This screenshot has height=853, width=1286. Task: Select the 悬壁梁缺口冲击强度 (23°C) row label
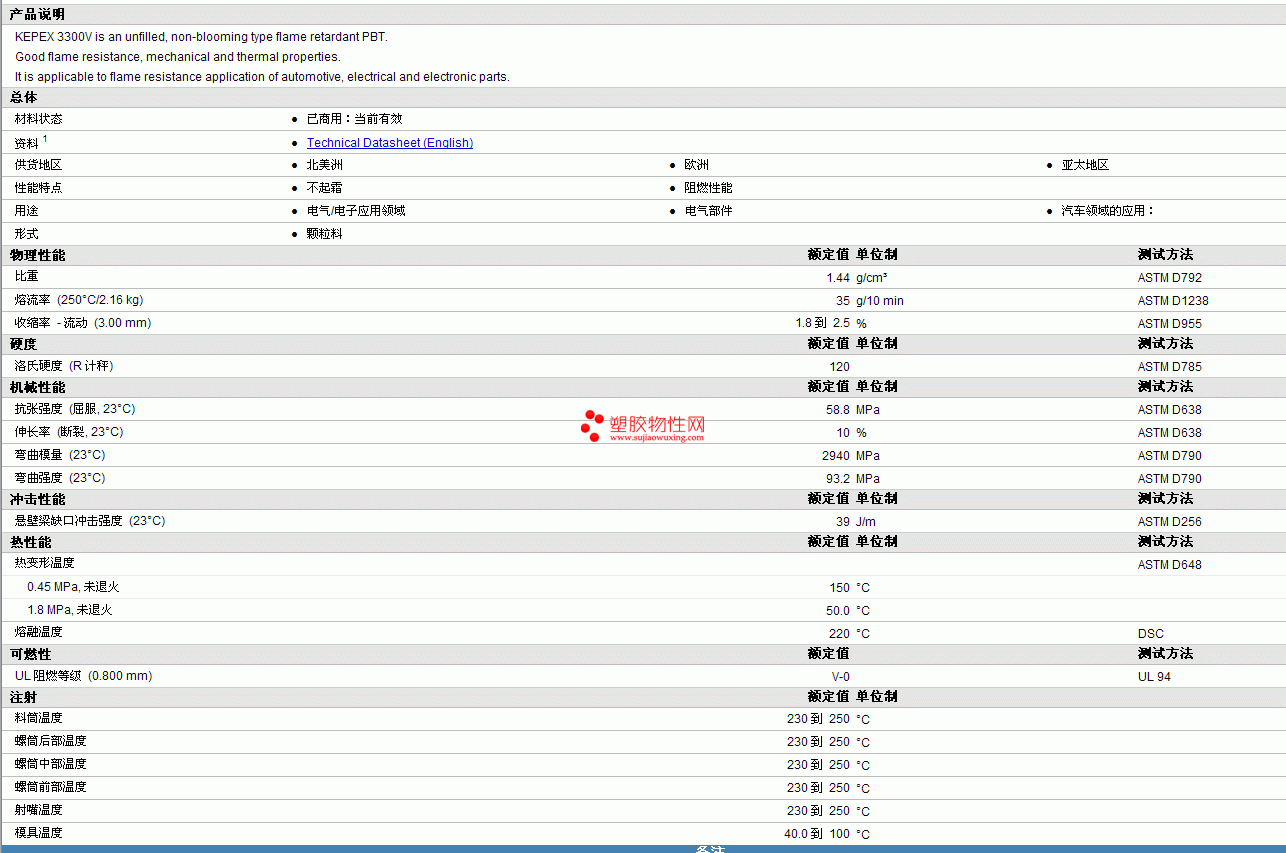click(x=90, y=521)
